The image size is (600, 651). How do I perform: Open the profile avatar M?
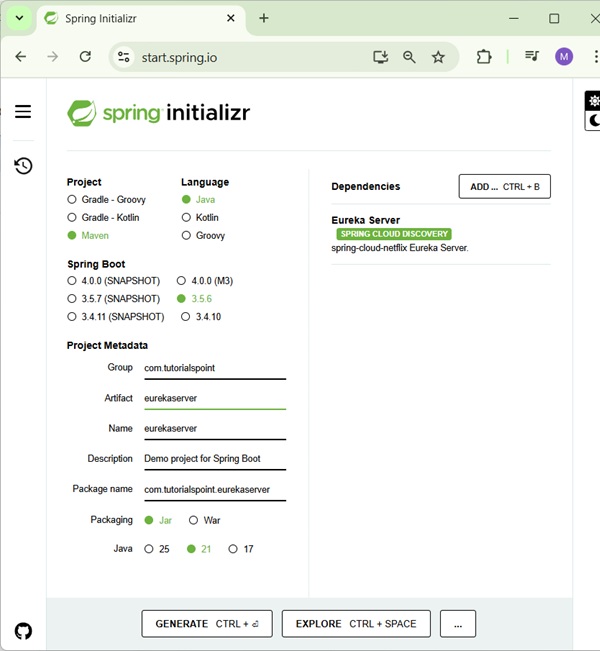click(x=564, y=56)
